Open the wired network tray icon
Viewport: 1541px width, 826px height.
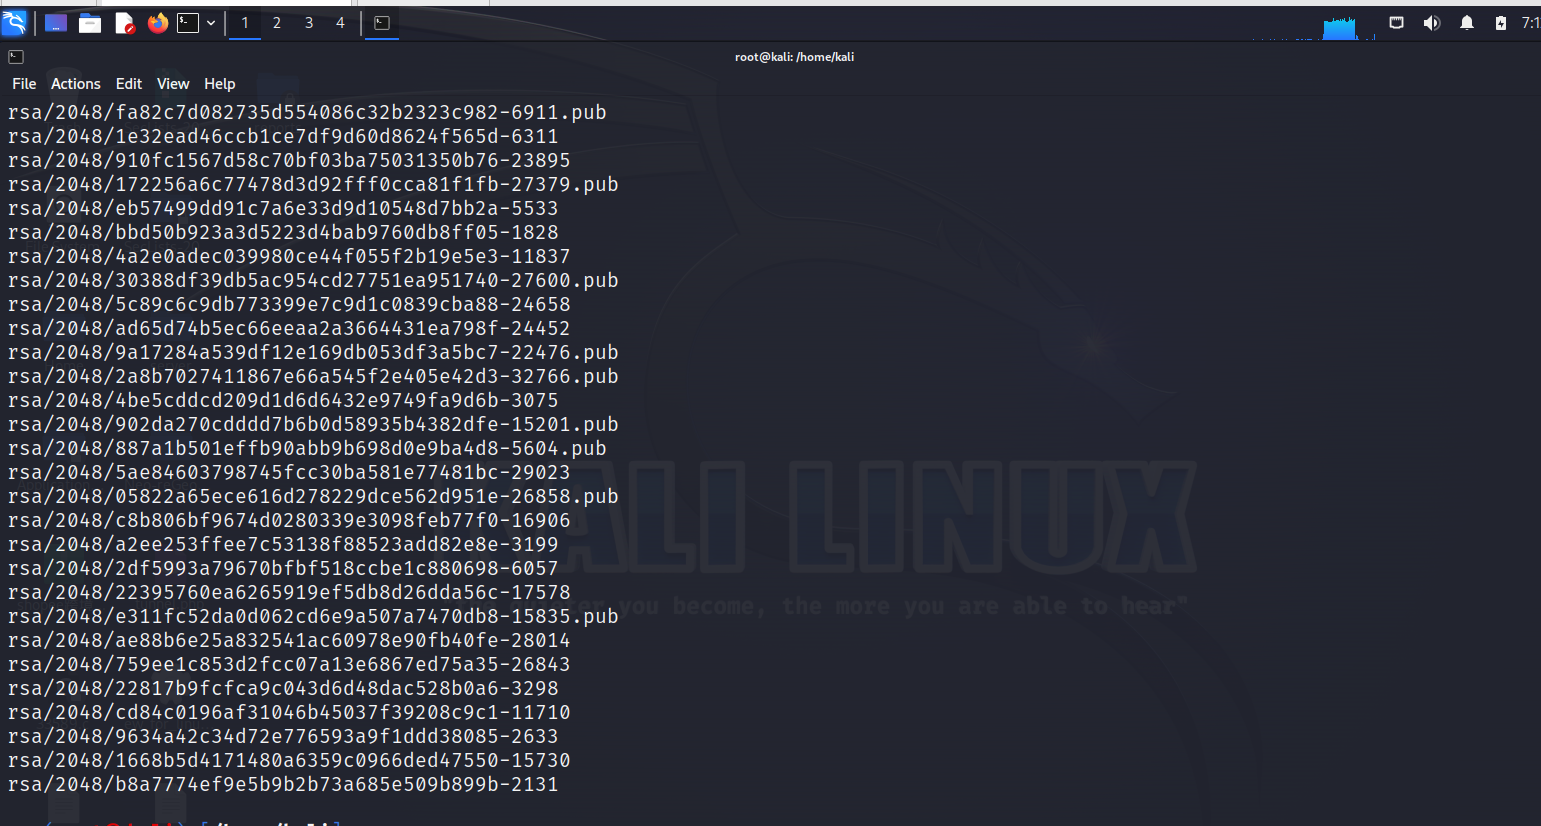tap(1397, 22)
